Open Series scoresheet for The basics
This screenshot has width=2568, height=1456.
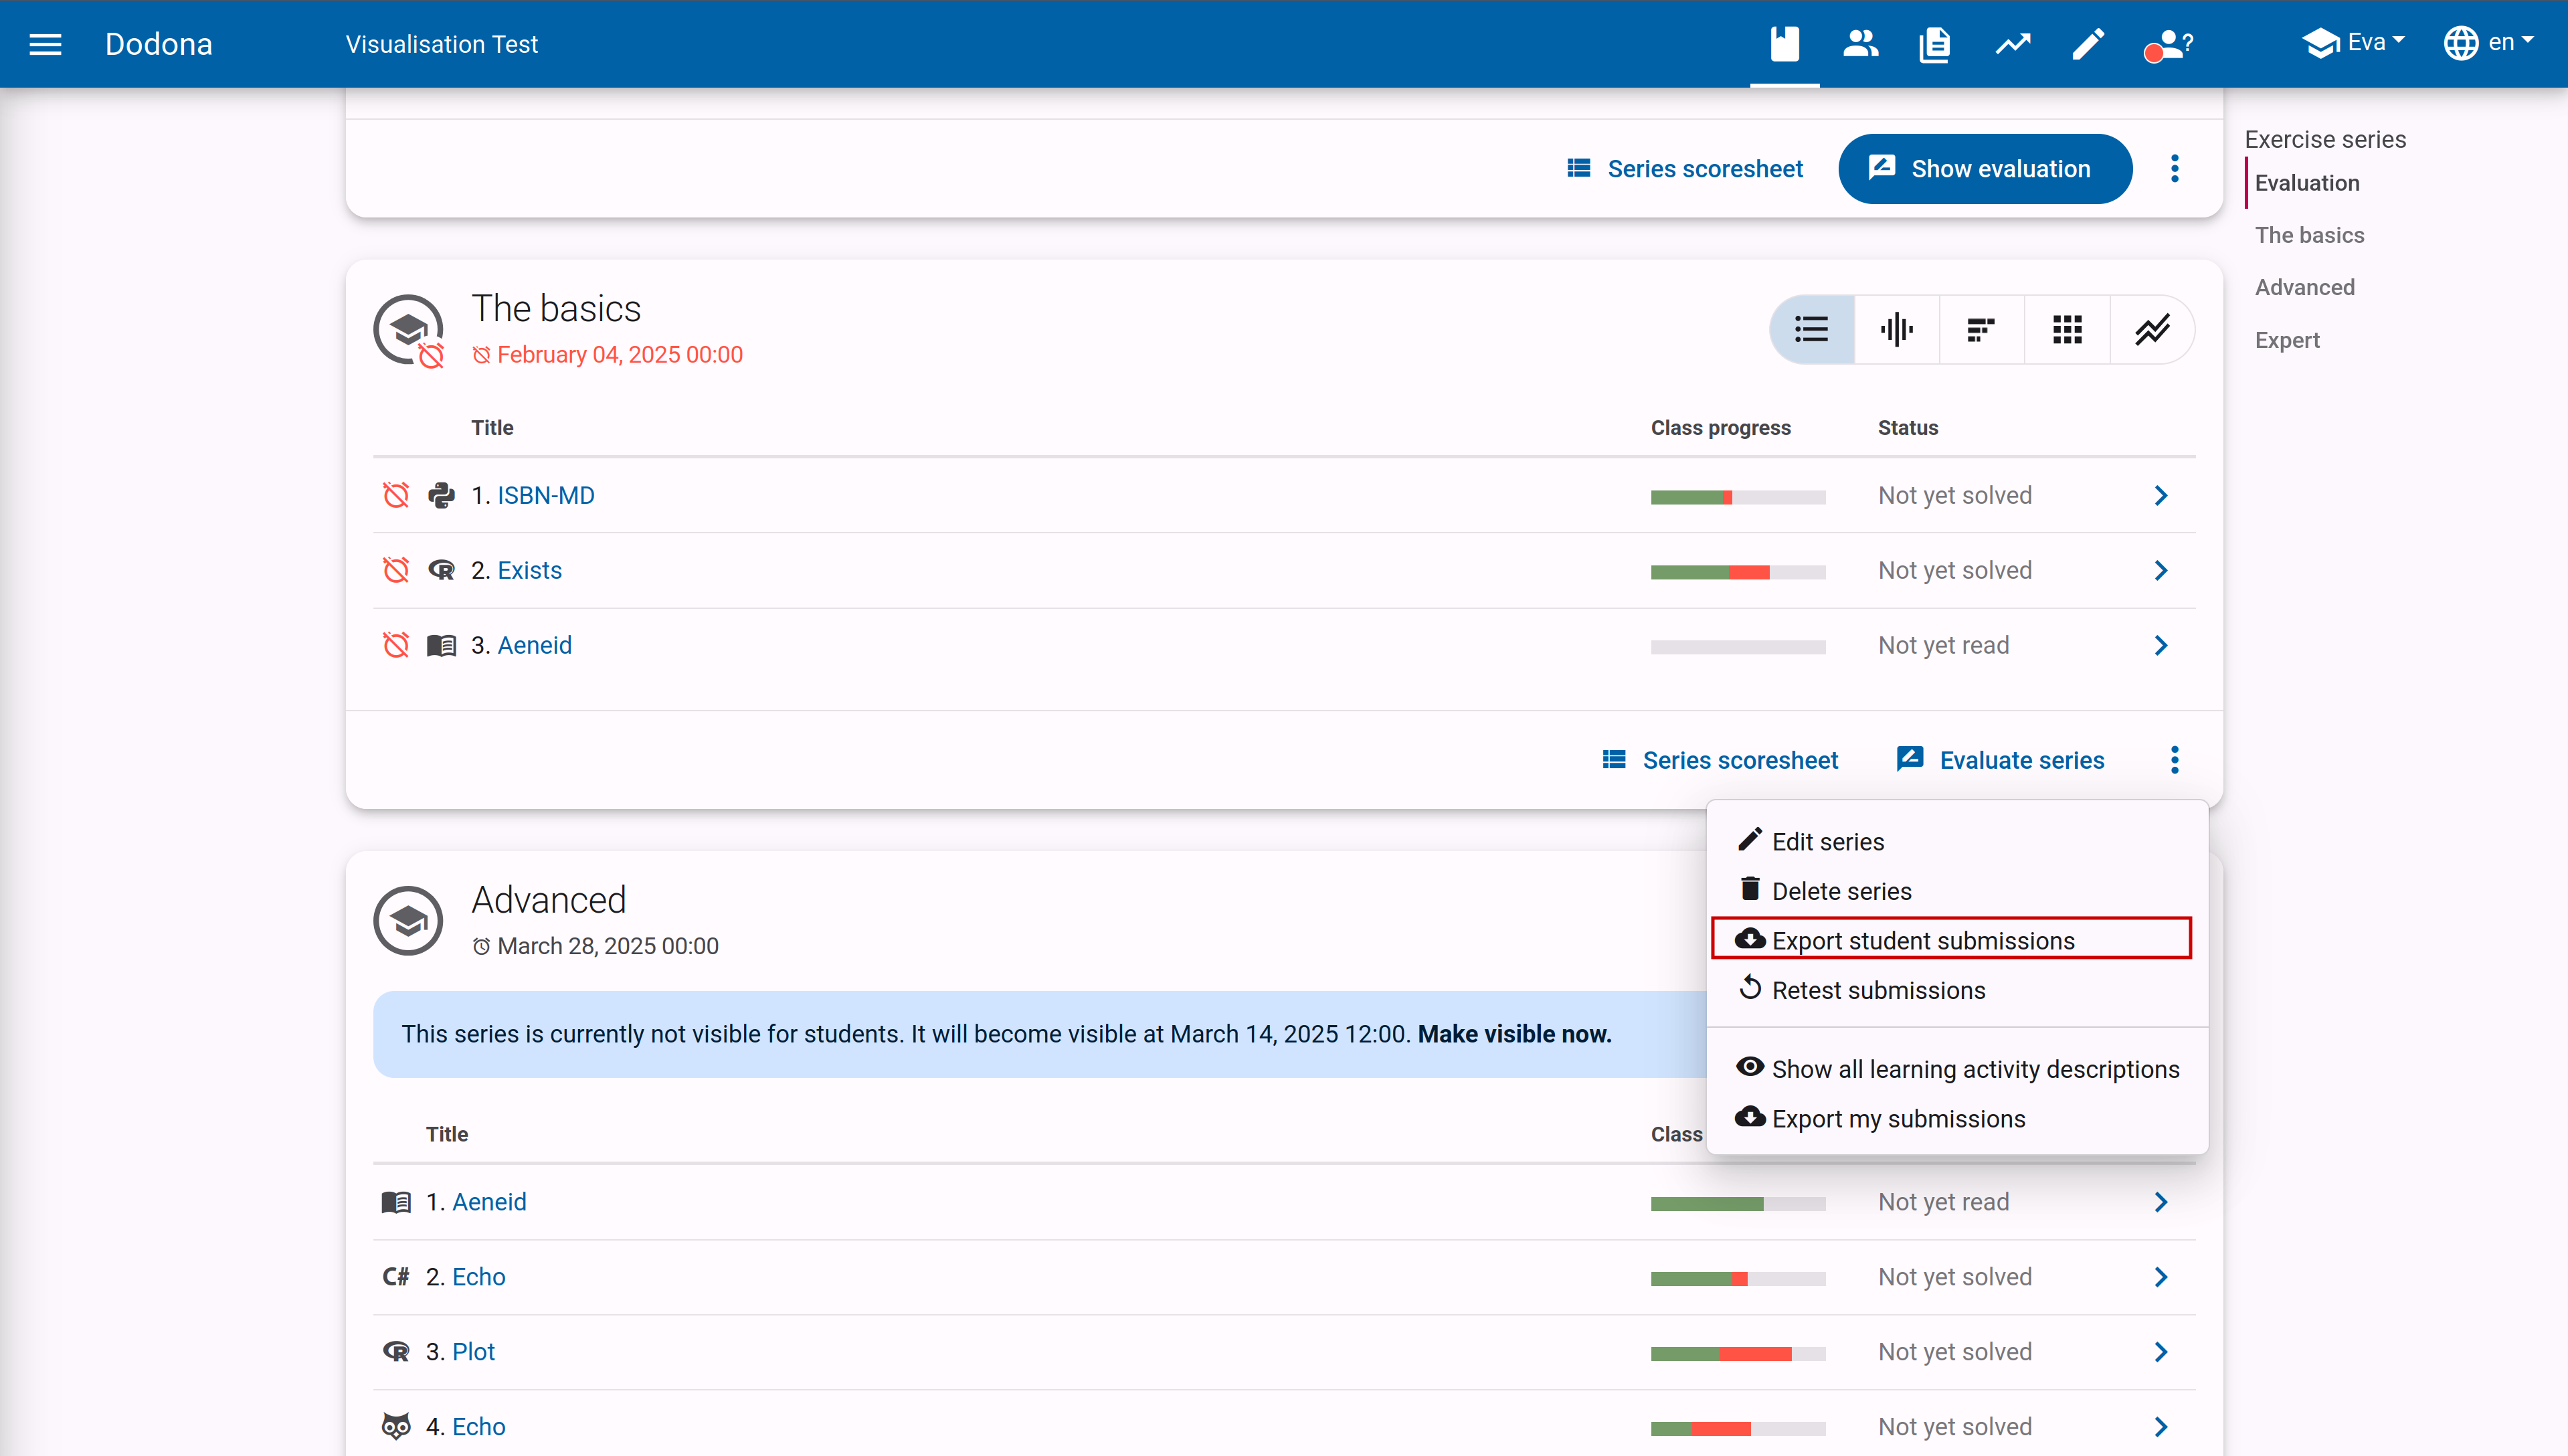click(x=1720, y=760)
